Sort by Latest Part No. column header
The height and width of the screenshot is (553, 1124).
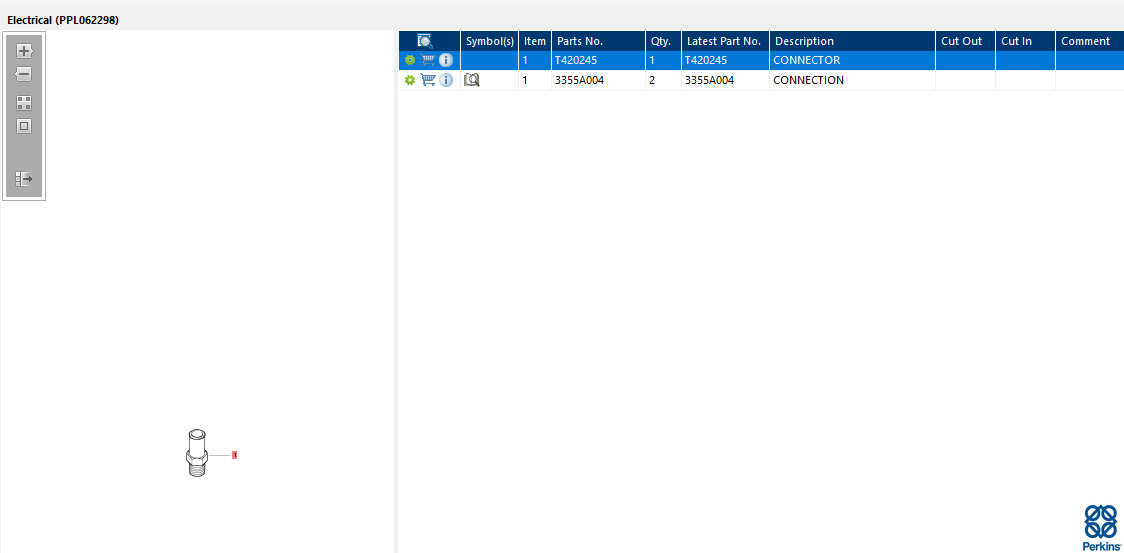725,41
